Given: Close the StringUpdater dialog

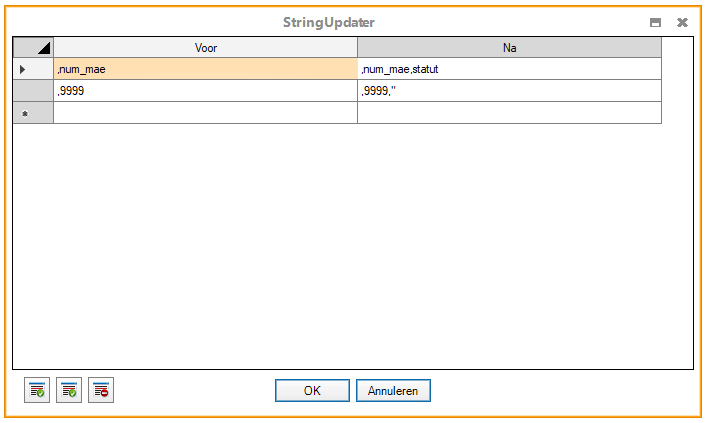Looking at the screenshot, I should [x=682, y=22].
